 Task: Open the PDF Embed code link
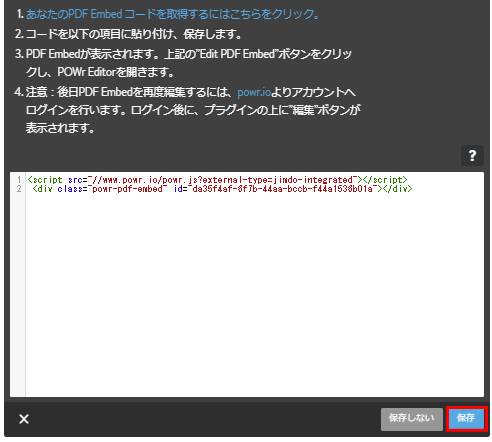click(x=172, y=14)
